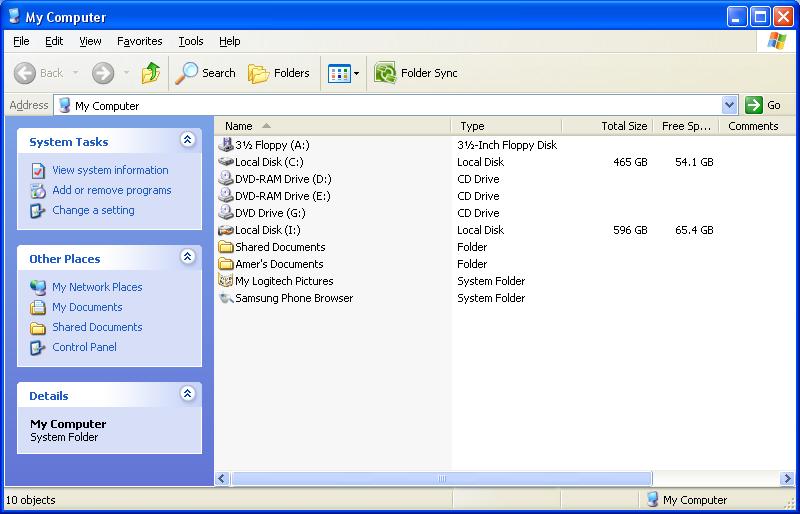Screen dimensions: 800x514
Task: Open the Tools menu
Action: [190, 41]
